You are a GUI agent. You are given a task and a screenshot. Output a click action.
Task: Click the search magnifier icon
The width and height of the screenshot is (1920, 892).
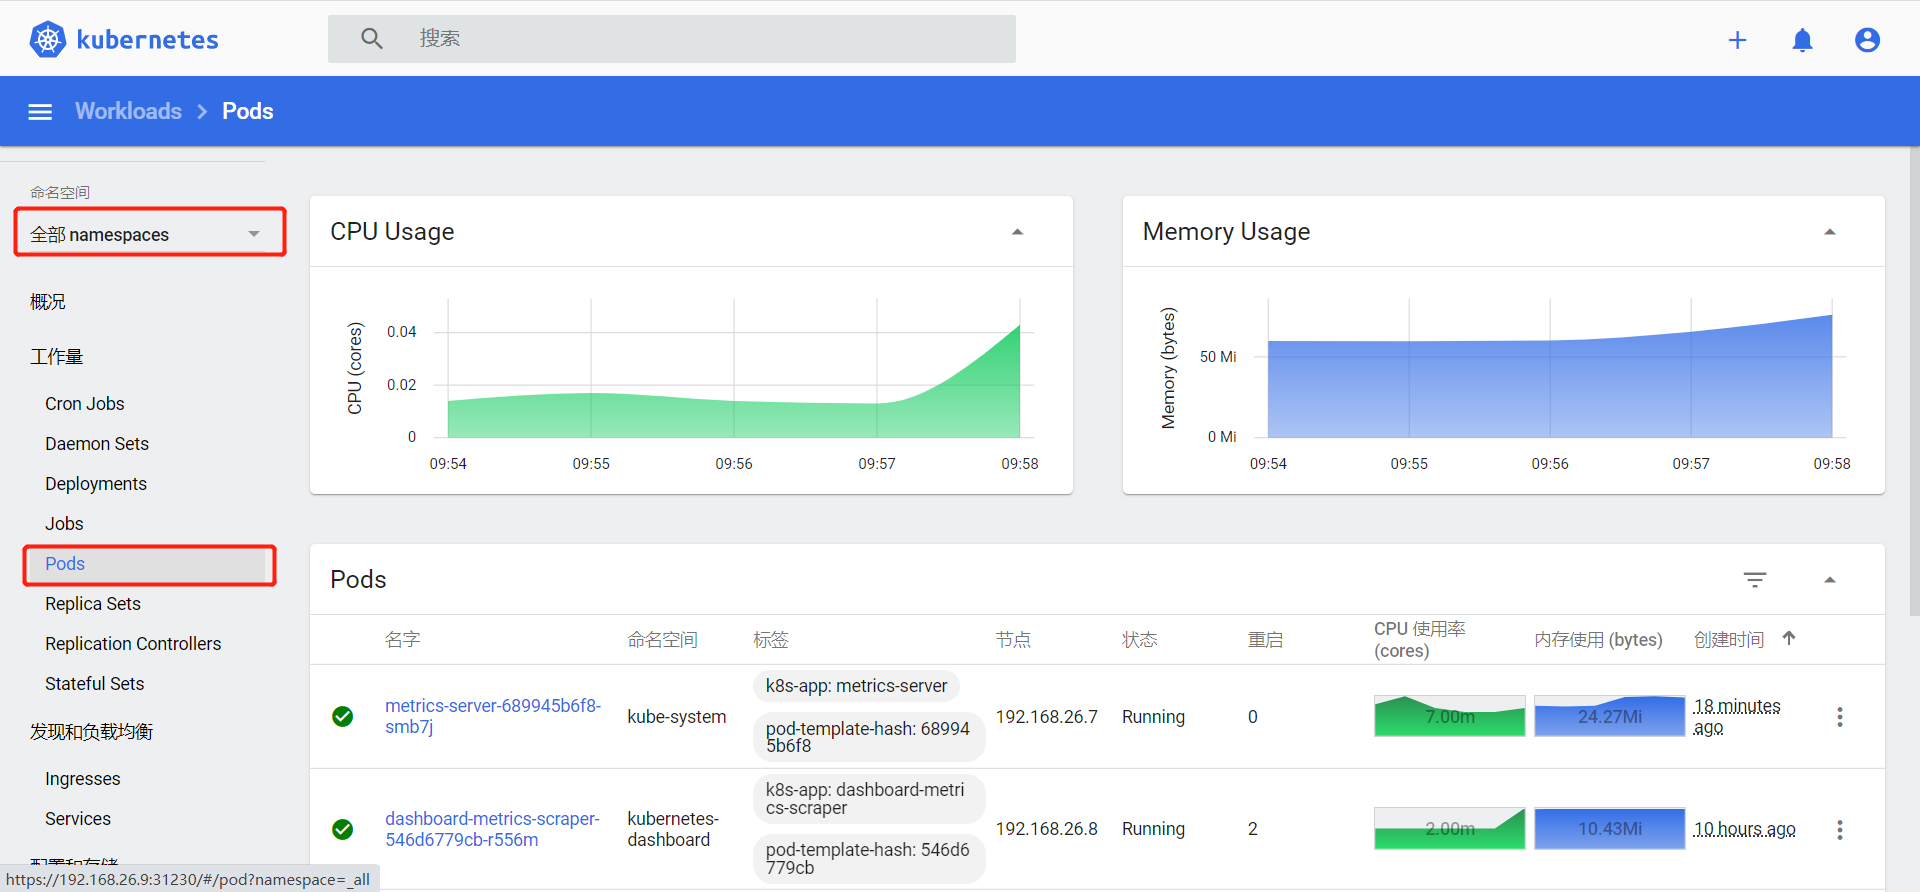[x=372, y=39]
